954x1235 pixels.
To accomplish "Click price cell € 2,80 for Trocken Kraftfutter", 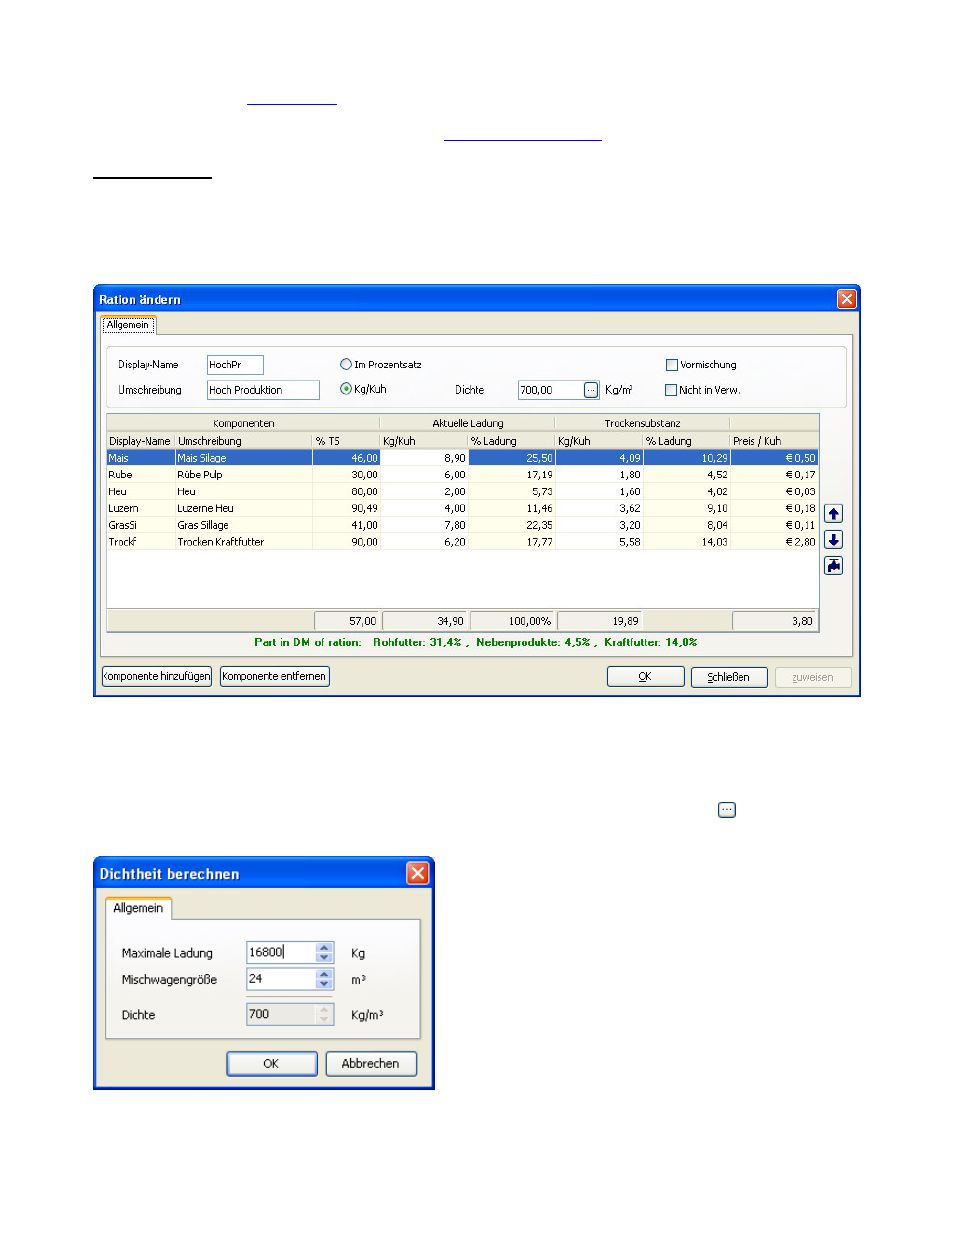I will click(774, 542).
